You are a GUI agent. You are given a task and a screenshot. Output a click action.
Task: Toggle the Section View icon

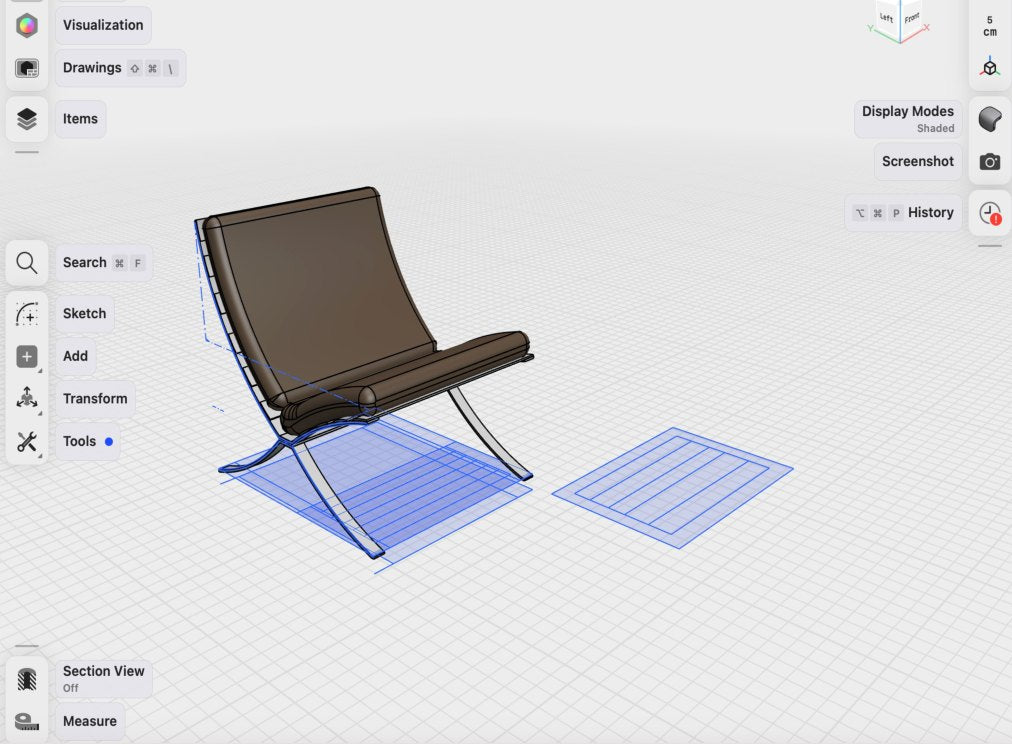[26, 679]
